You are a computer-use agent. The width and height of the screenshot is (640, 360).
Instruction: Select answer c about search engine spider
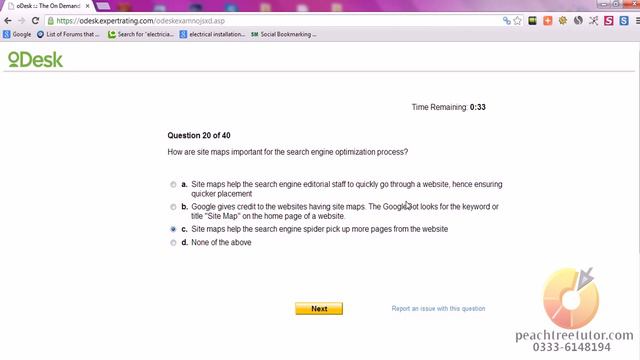pos(173,229)
